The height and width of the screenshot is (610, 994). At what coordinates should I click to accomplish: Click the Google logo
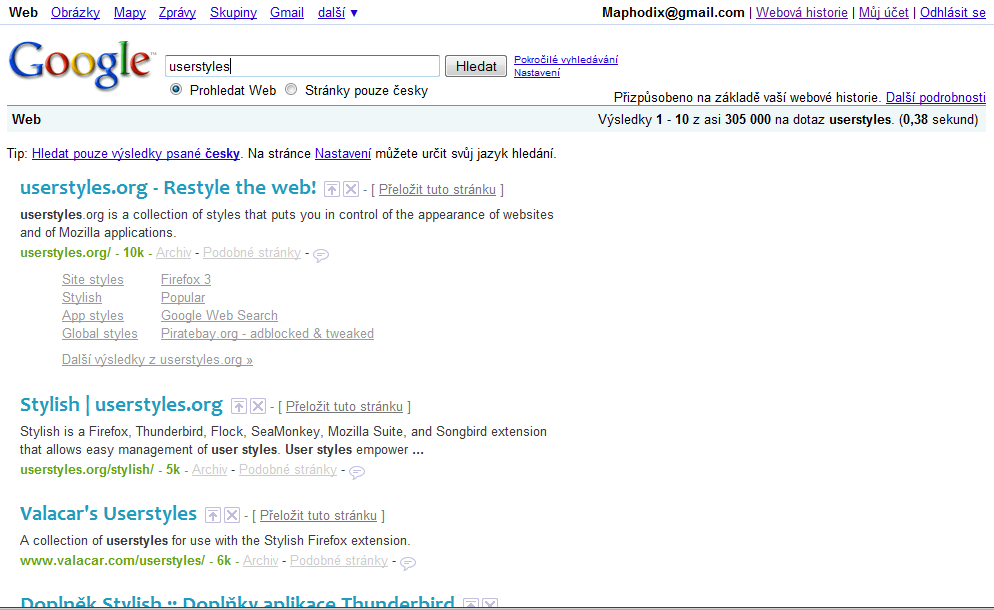(81, 64)
